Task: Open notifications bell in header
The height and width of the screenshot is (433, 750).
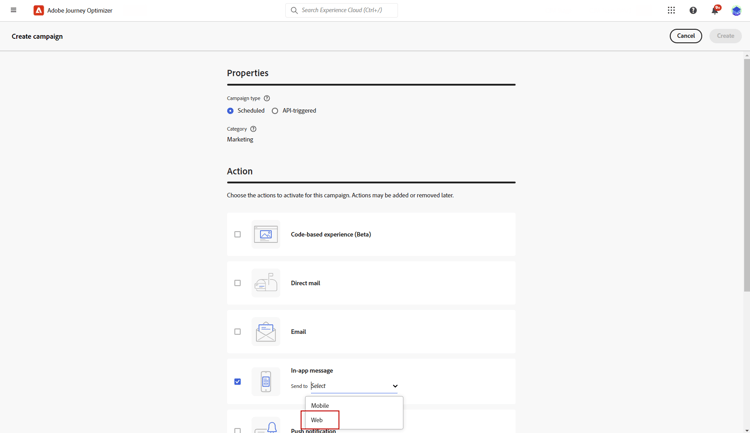Action: click(715, 10)
